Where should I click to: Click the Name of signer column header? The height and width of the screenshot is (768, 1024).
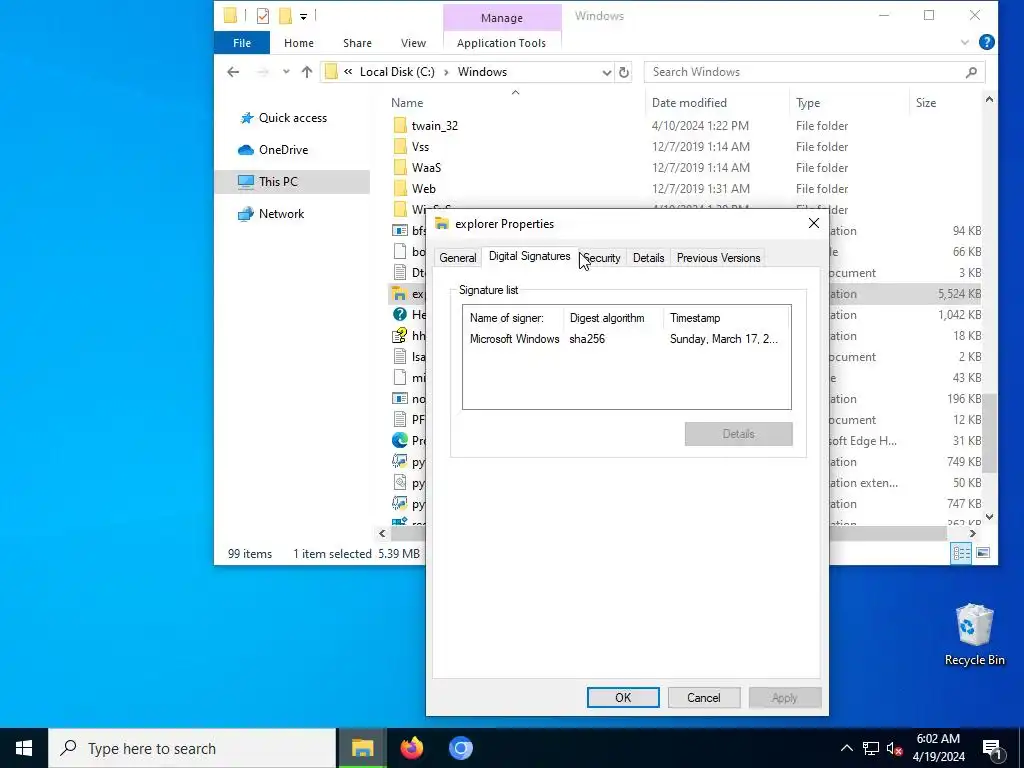coord(513,318)
